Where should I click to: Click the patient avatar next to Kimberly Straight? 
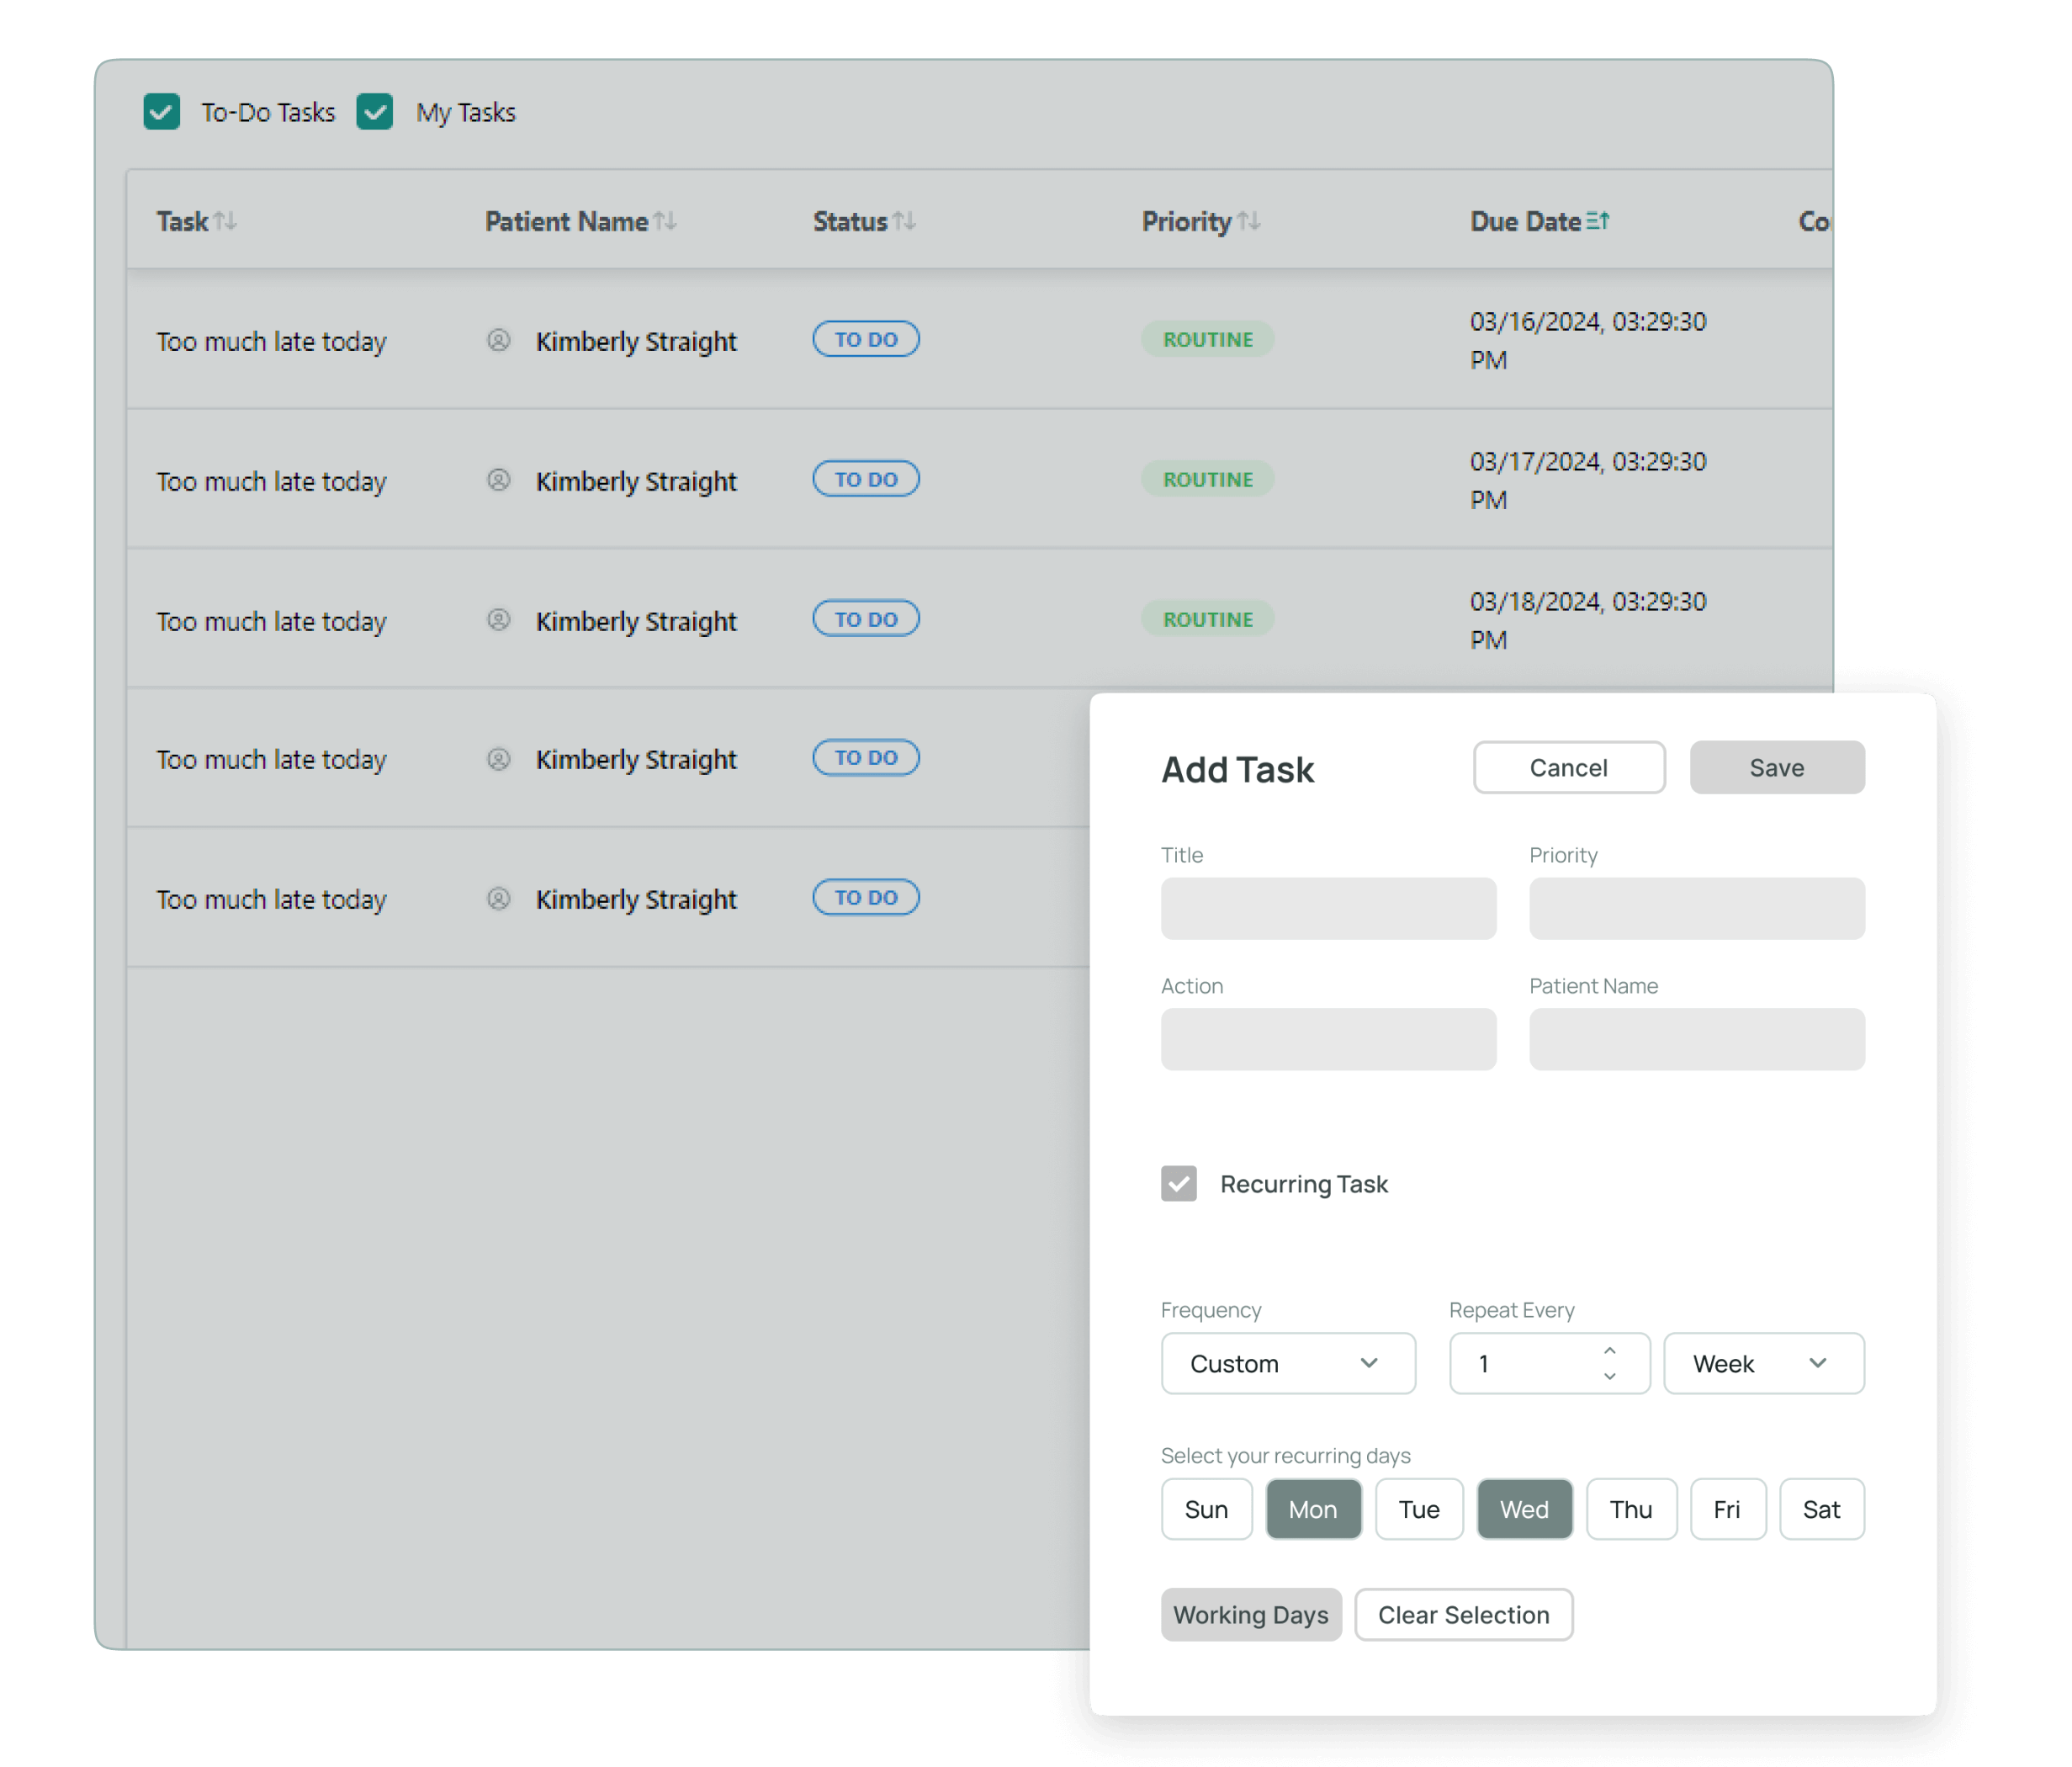[x=497, y=340]
